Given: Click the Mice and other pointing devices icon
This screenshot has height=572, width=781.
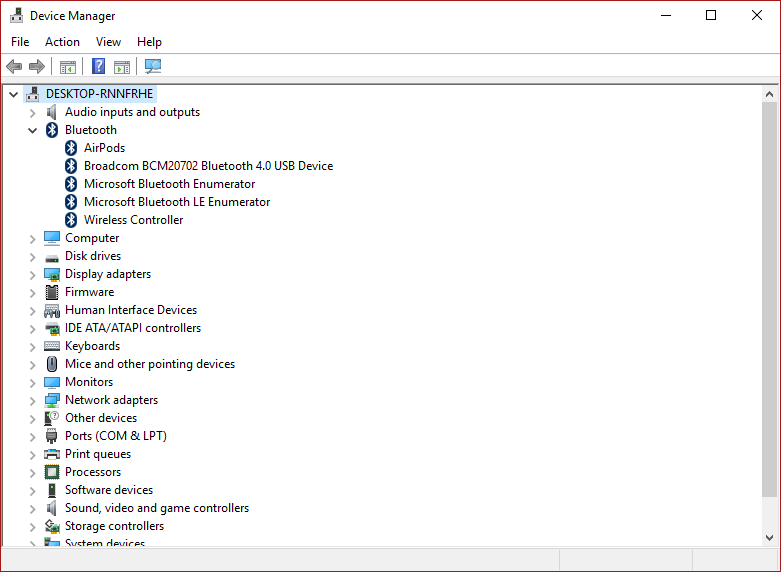Looking at the screenshot, I should coord(52,364).
